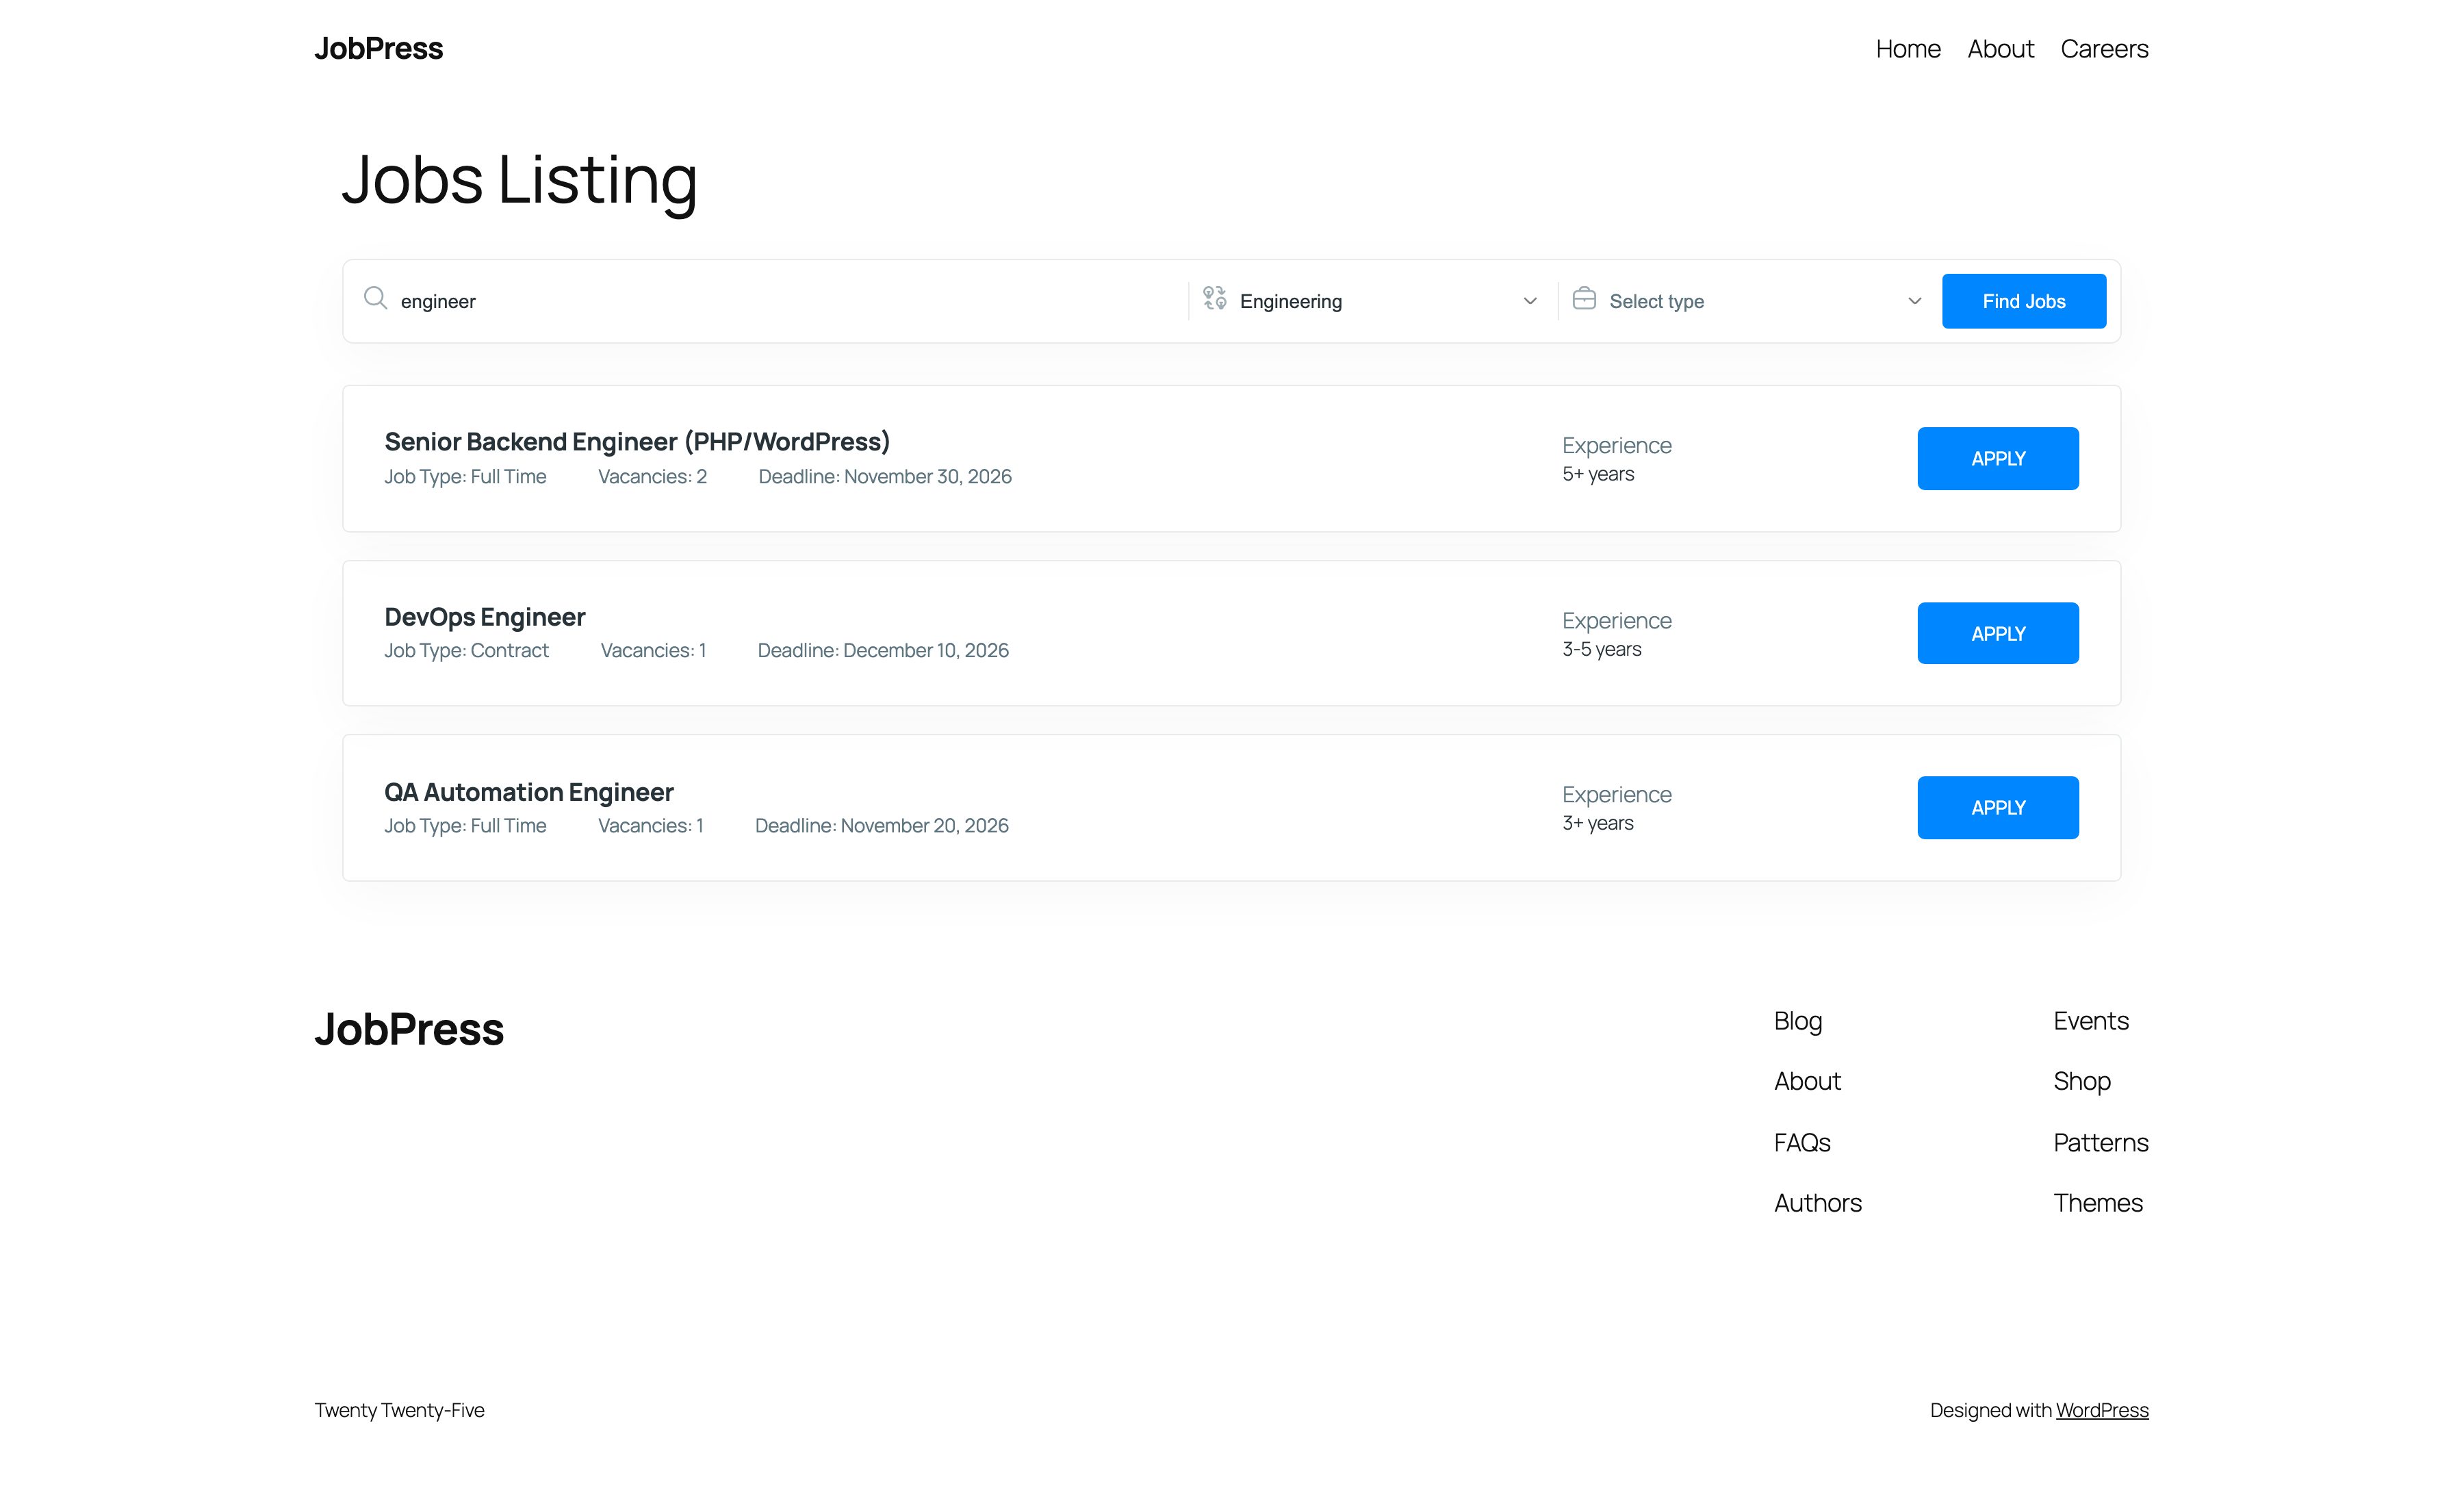Click 'Deadline: November 30, 2026' text
This screenshot has width=2464, height=1506.
885,477
